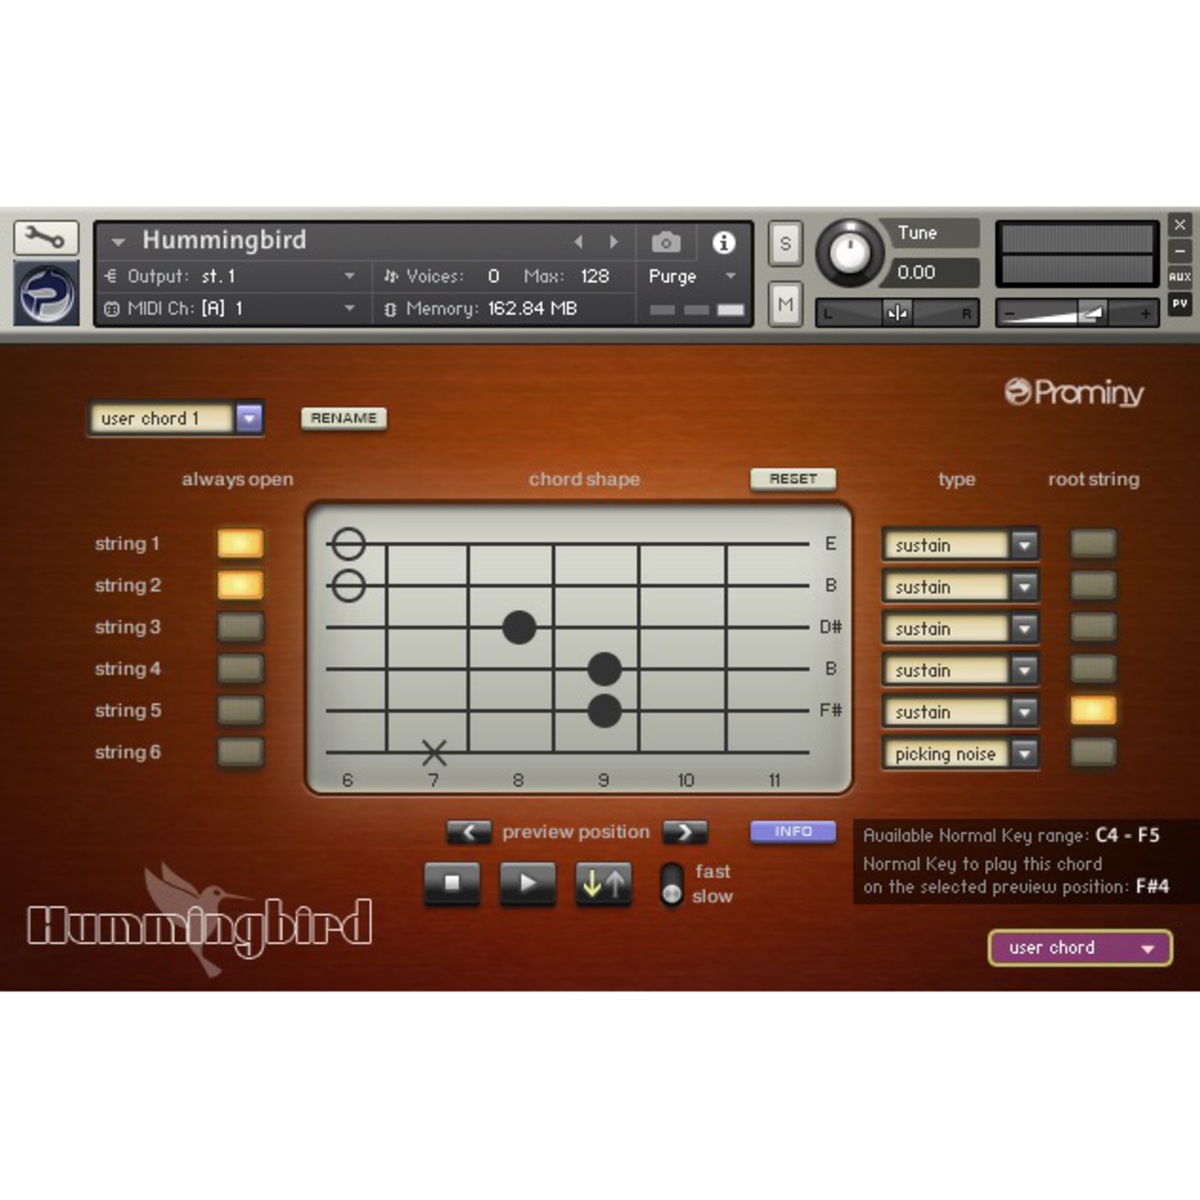This screenshot has width=1200, height=1200.
Task: Click the Prominy instrument logo icon
Action: click(x=46, y=292)
